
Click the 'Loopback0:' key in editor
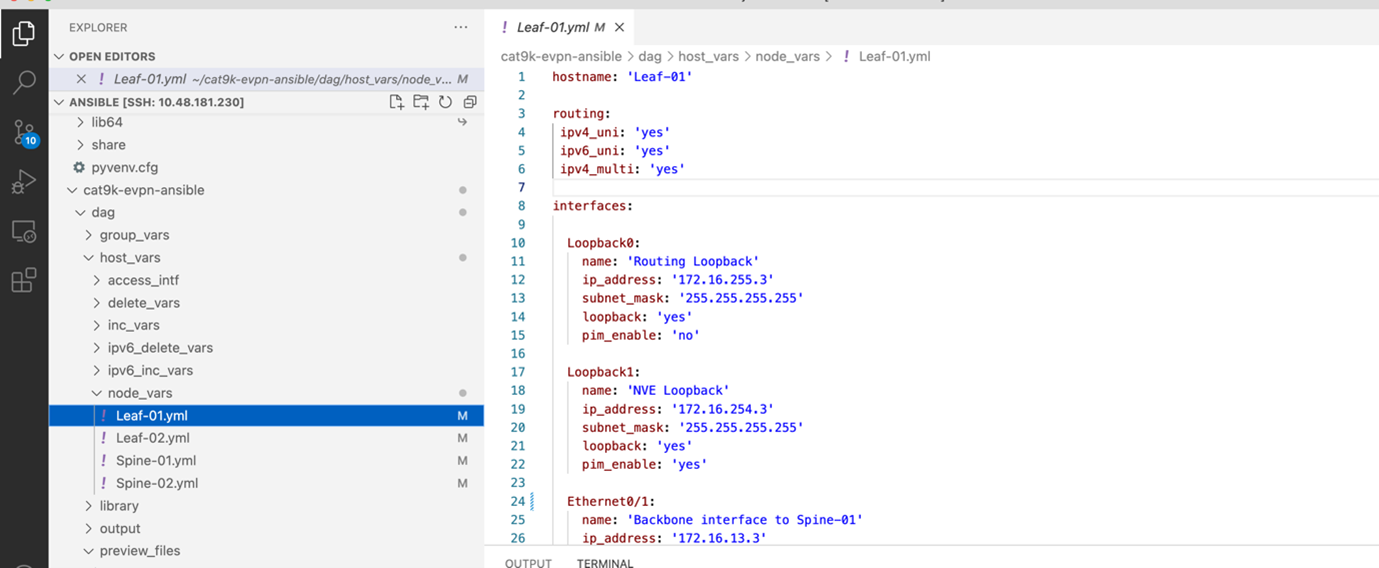click(x=603, y=243)
